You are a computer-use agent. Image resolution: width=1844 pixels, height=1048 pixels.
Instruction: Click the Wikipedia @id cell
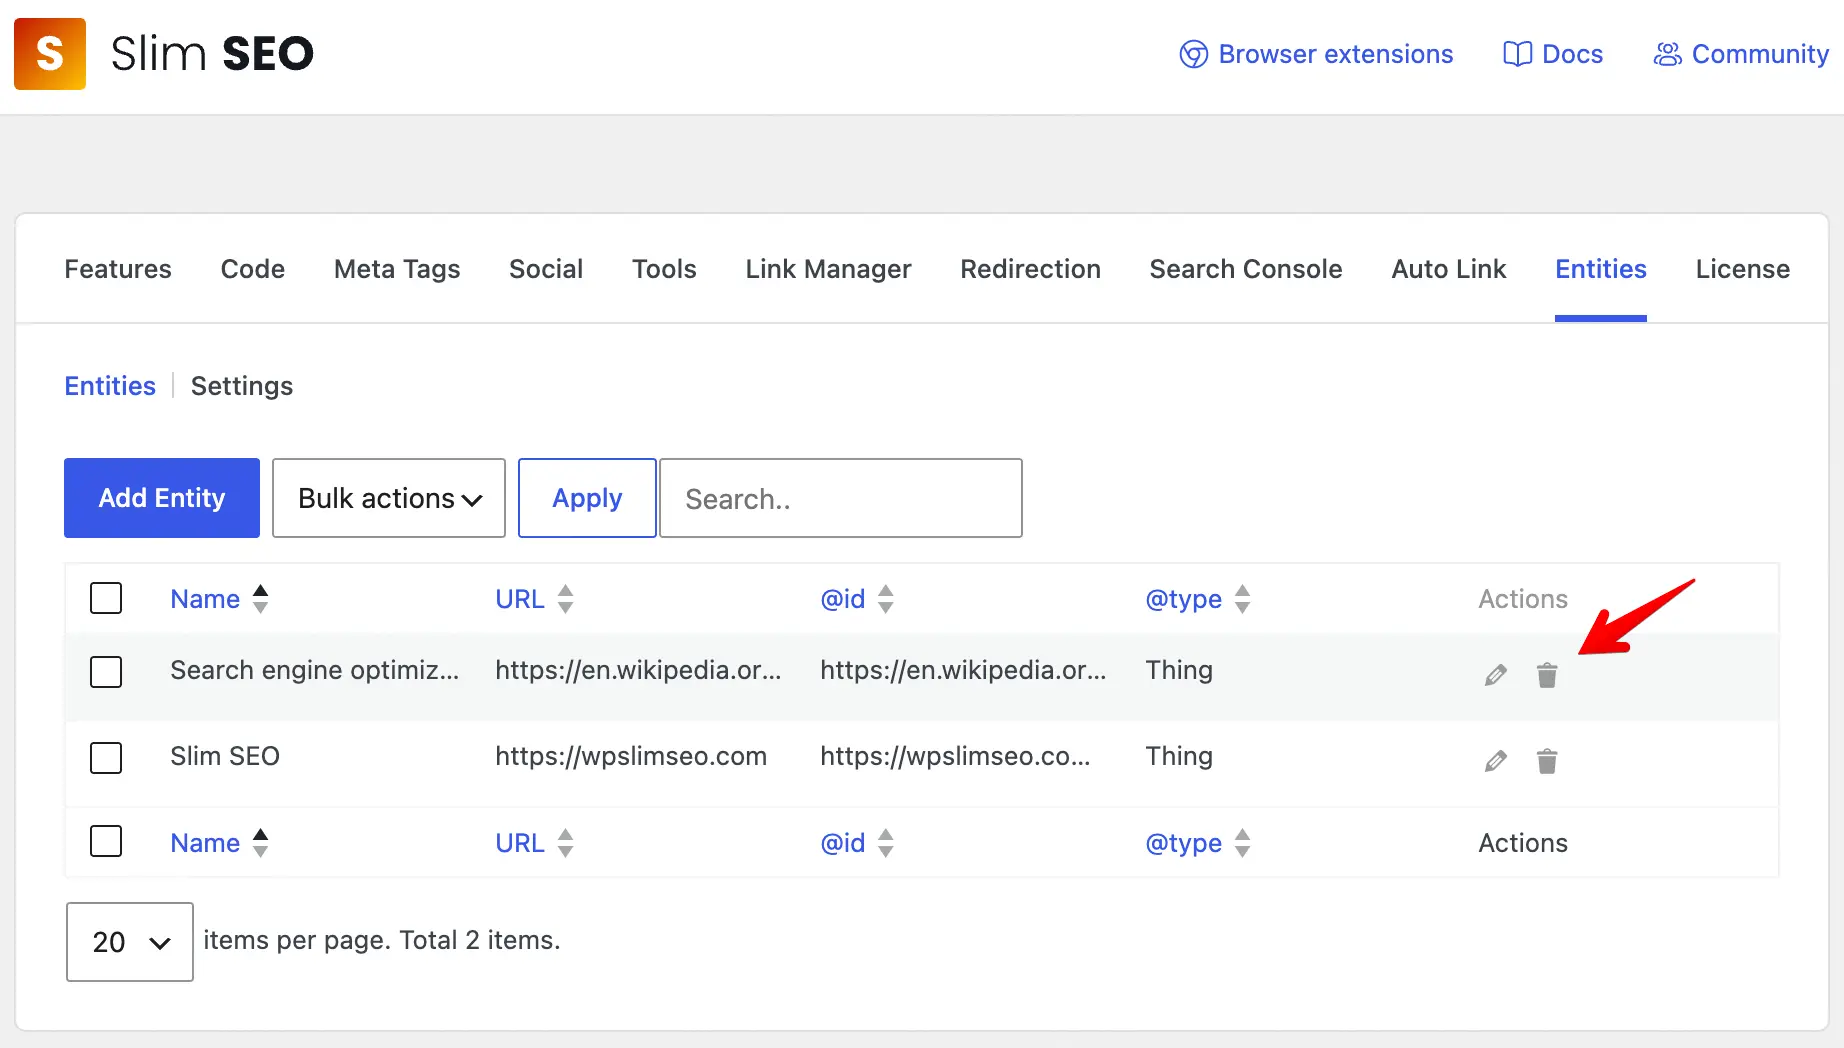point(963,670)
